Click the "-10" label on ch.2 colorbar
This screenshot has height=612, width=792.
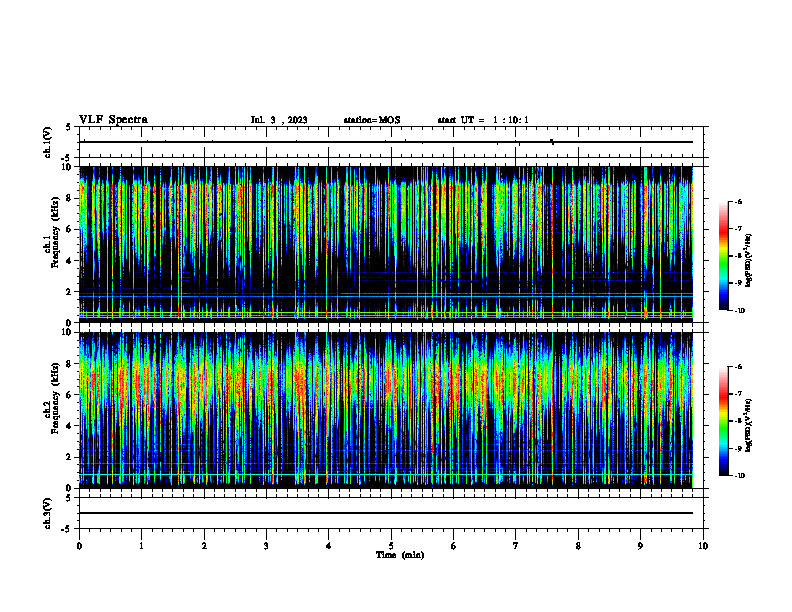tap(740, 476)
